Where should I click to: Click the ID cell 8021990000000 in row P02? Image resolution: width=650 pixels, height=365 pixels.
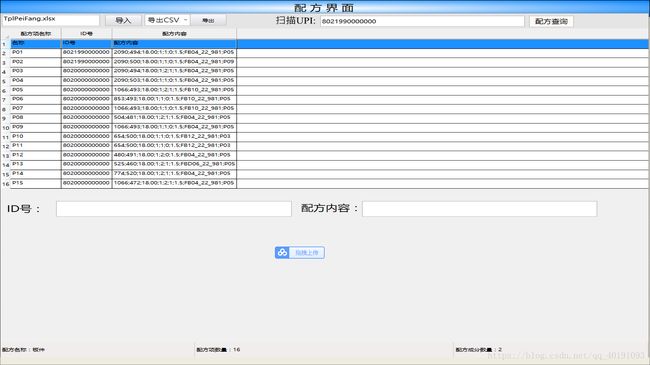coord(87,62)
